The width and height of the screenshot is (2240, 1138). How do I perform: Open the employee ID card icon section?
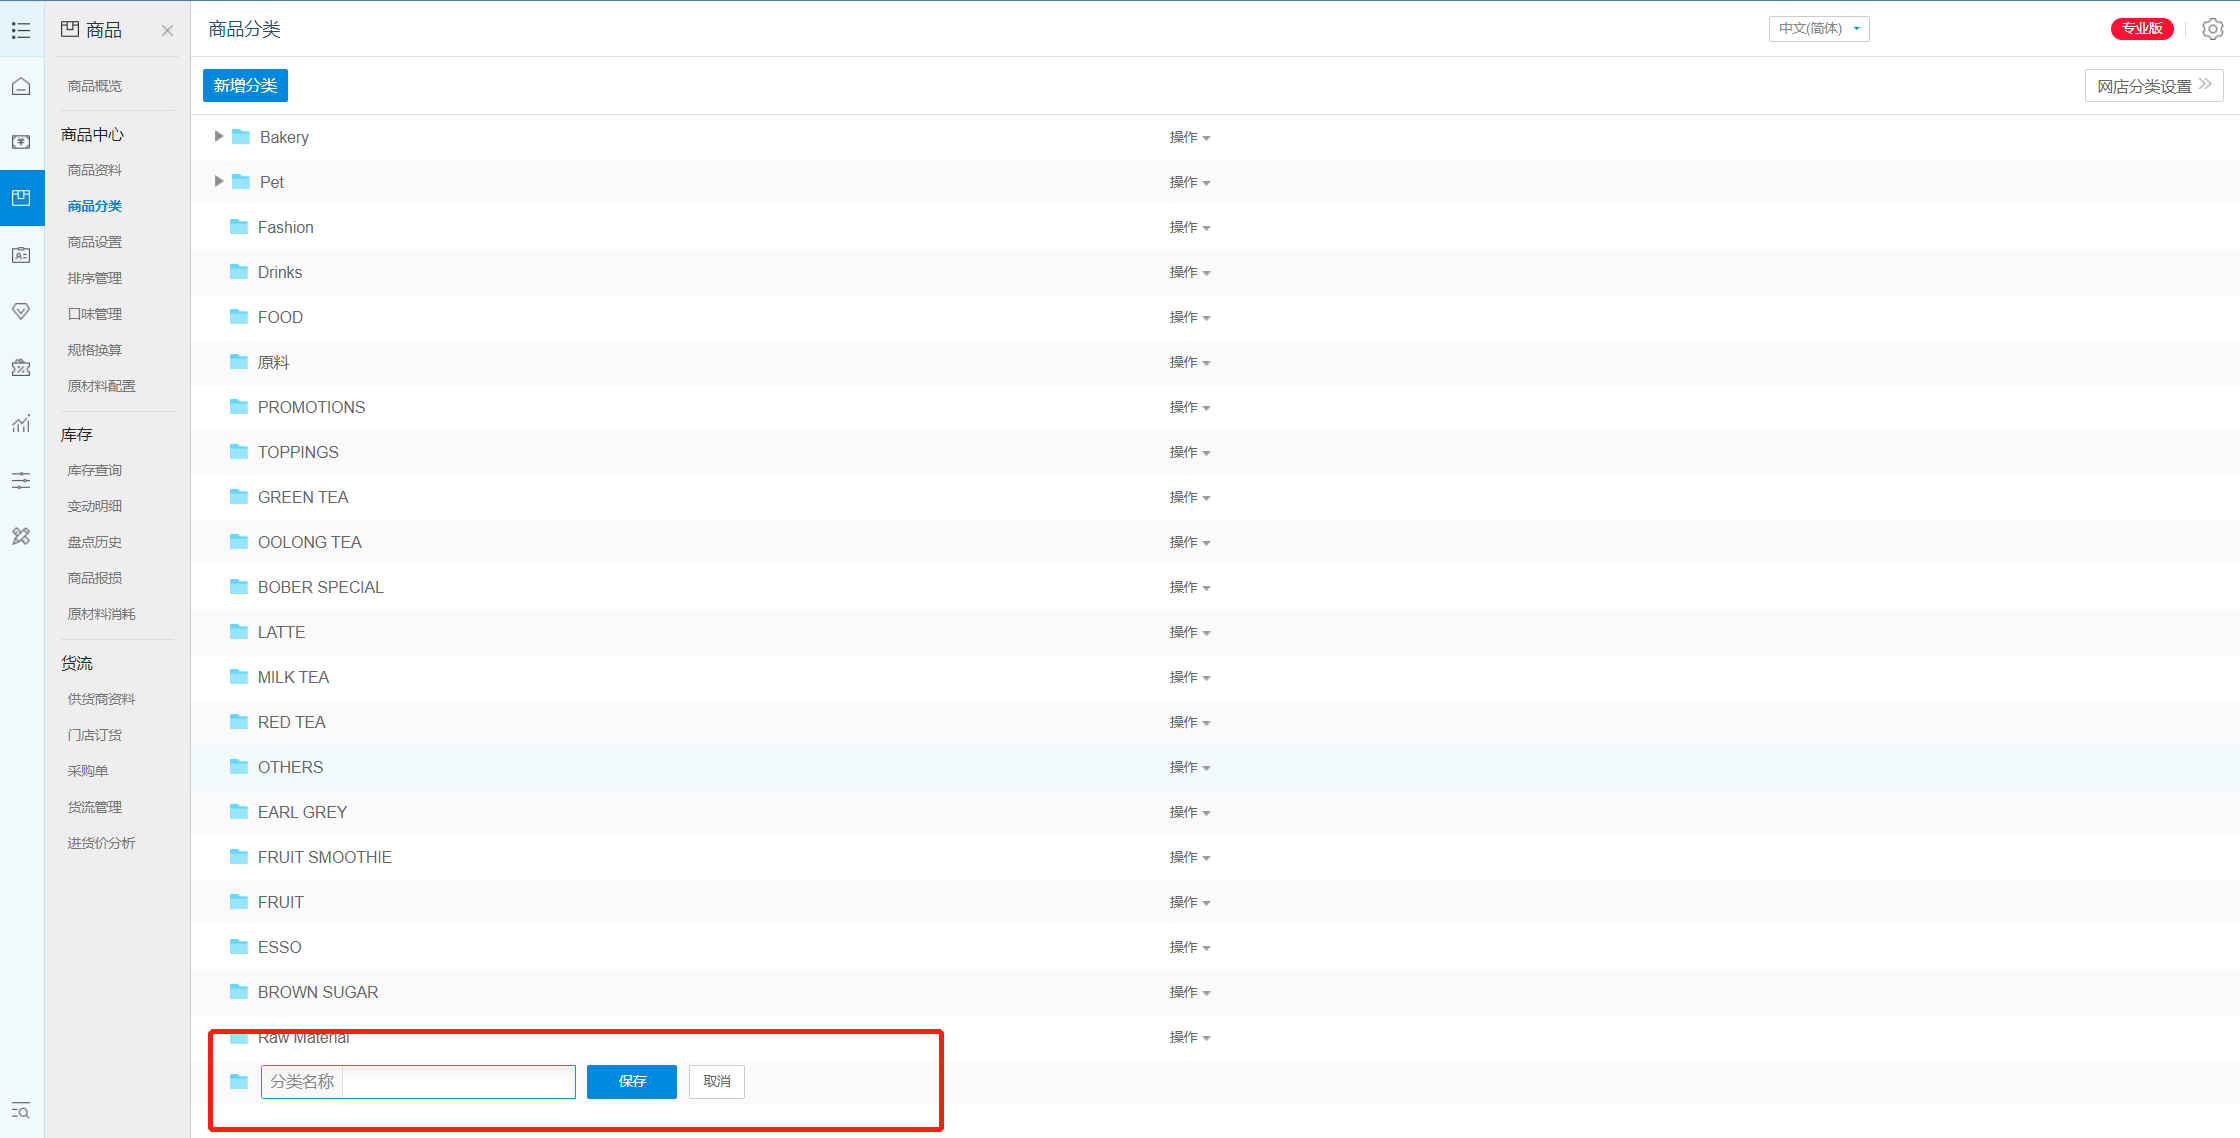point(21,255)
